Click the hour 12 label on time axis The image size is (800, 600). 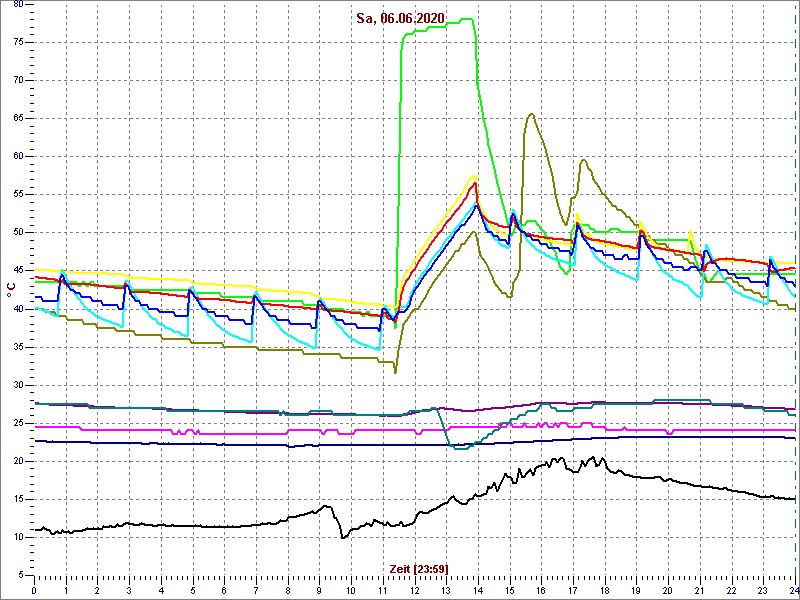point(414,591)
